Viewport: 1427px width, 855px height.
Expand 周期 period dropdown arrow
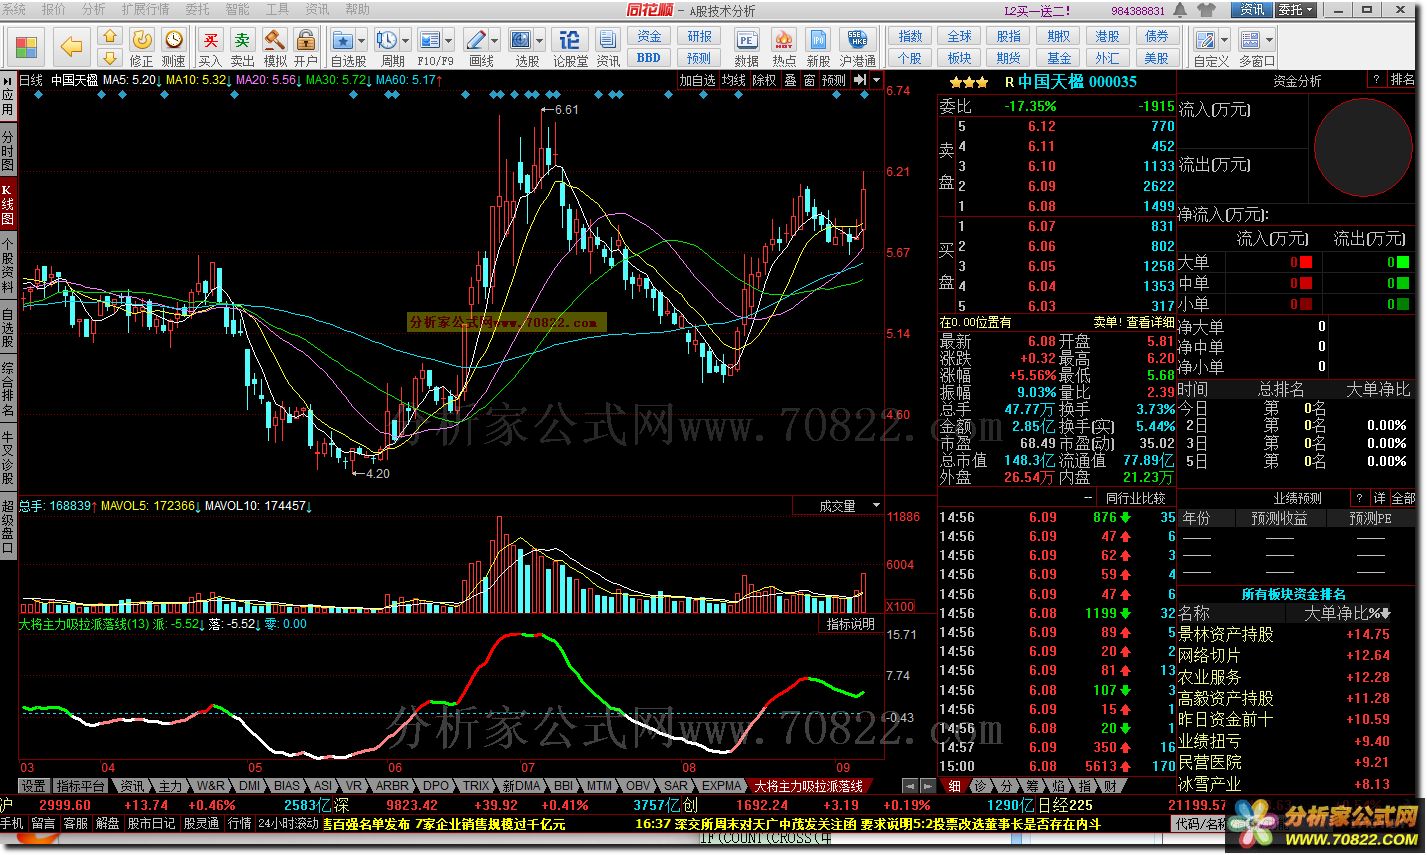405,41
